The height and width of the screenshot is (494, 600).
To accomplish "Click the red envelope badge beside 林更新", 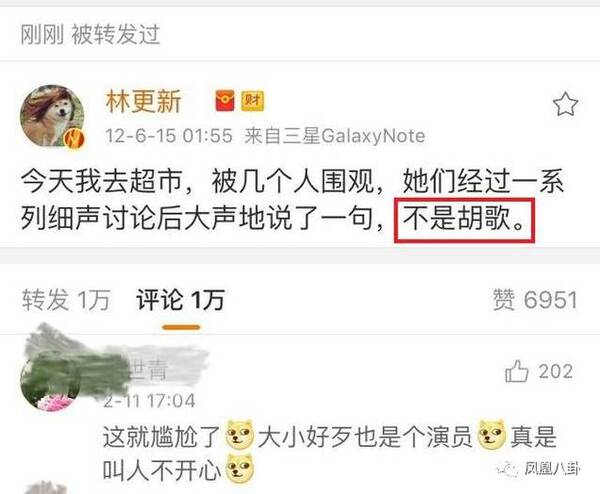I will coord(225,101).
